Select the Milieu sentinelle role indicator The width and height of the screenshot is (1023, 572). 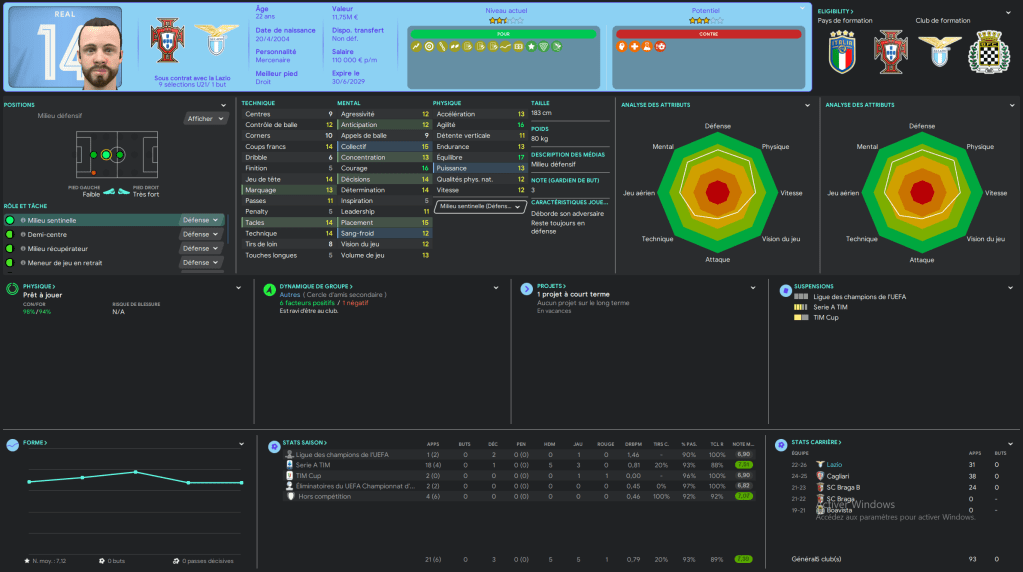click(10, 220)
